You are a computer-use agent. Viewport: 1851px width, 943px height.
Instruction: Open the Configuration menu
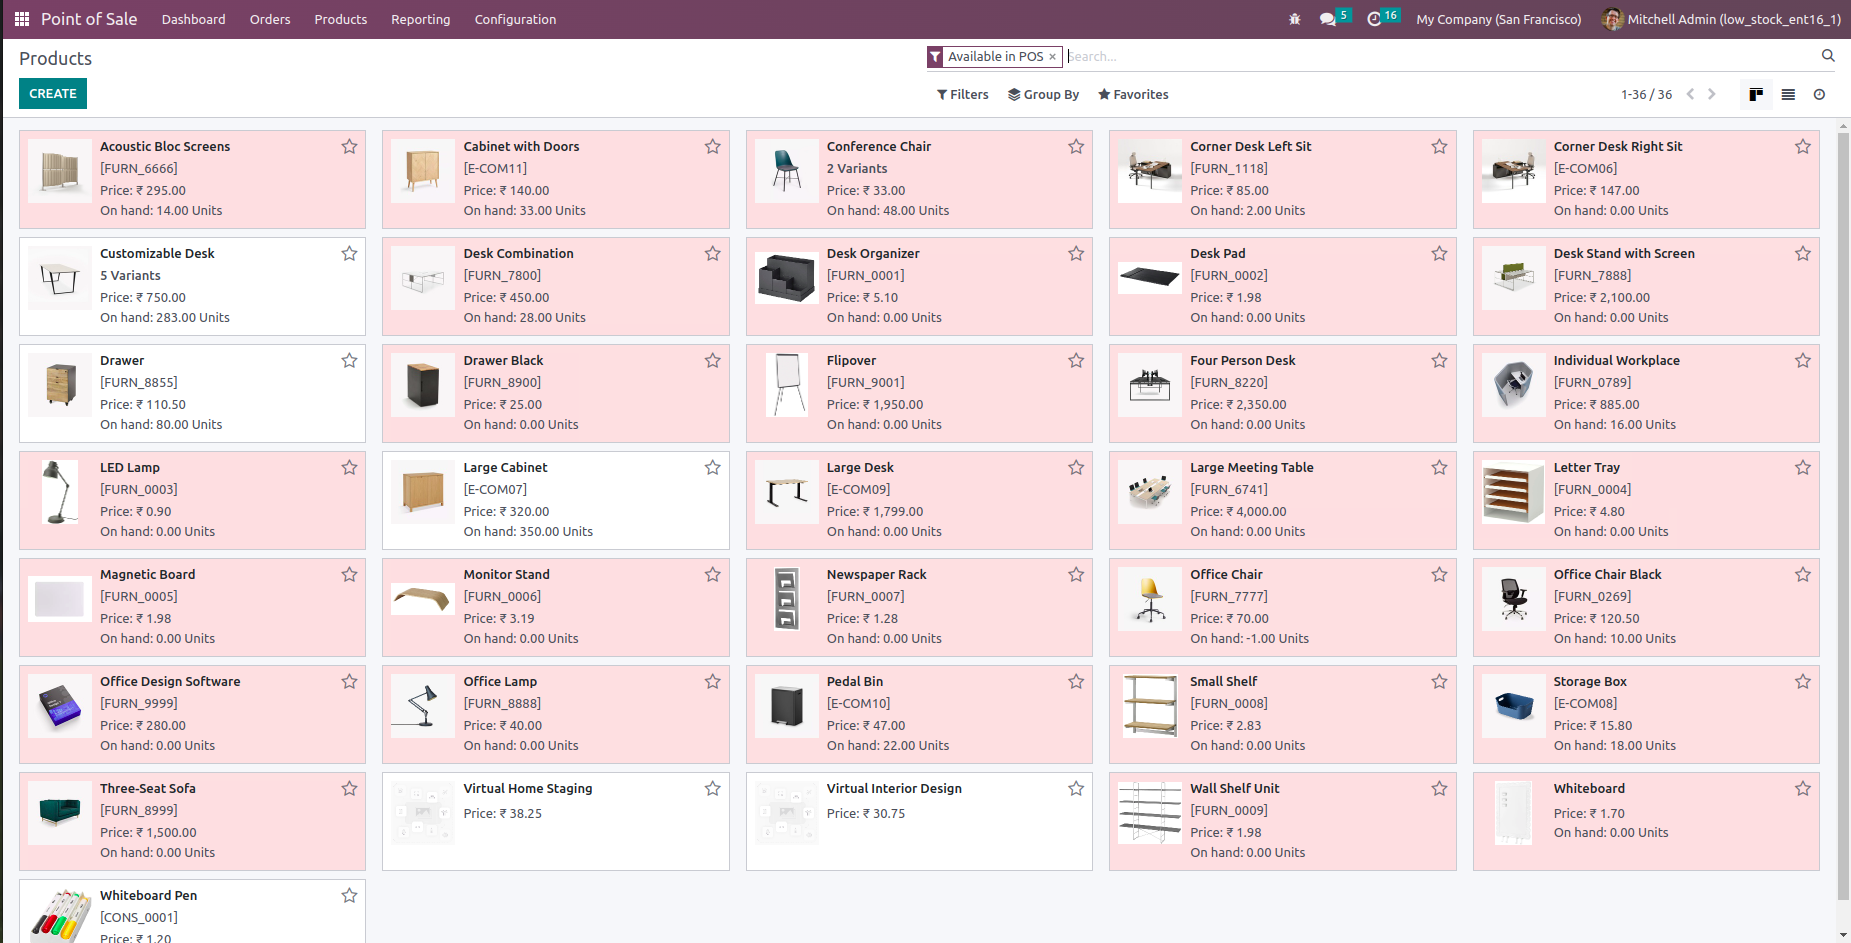point(515,19)
